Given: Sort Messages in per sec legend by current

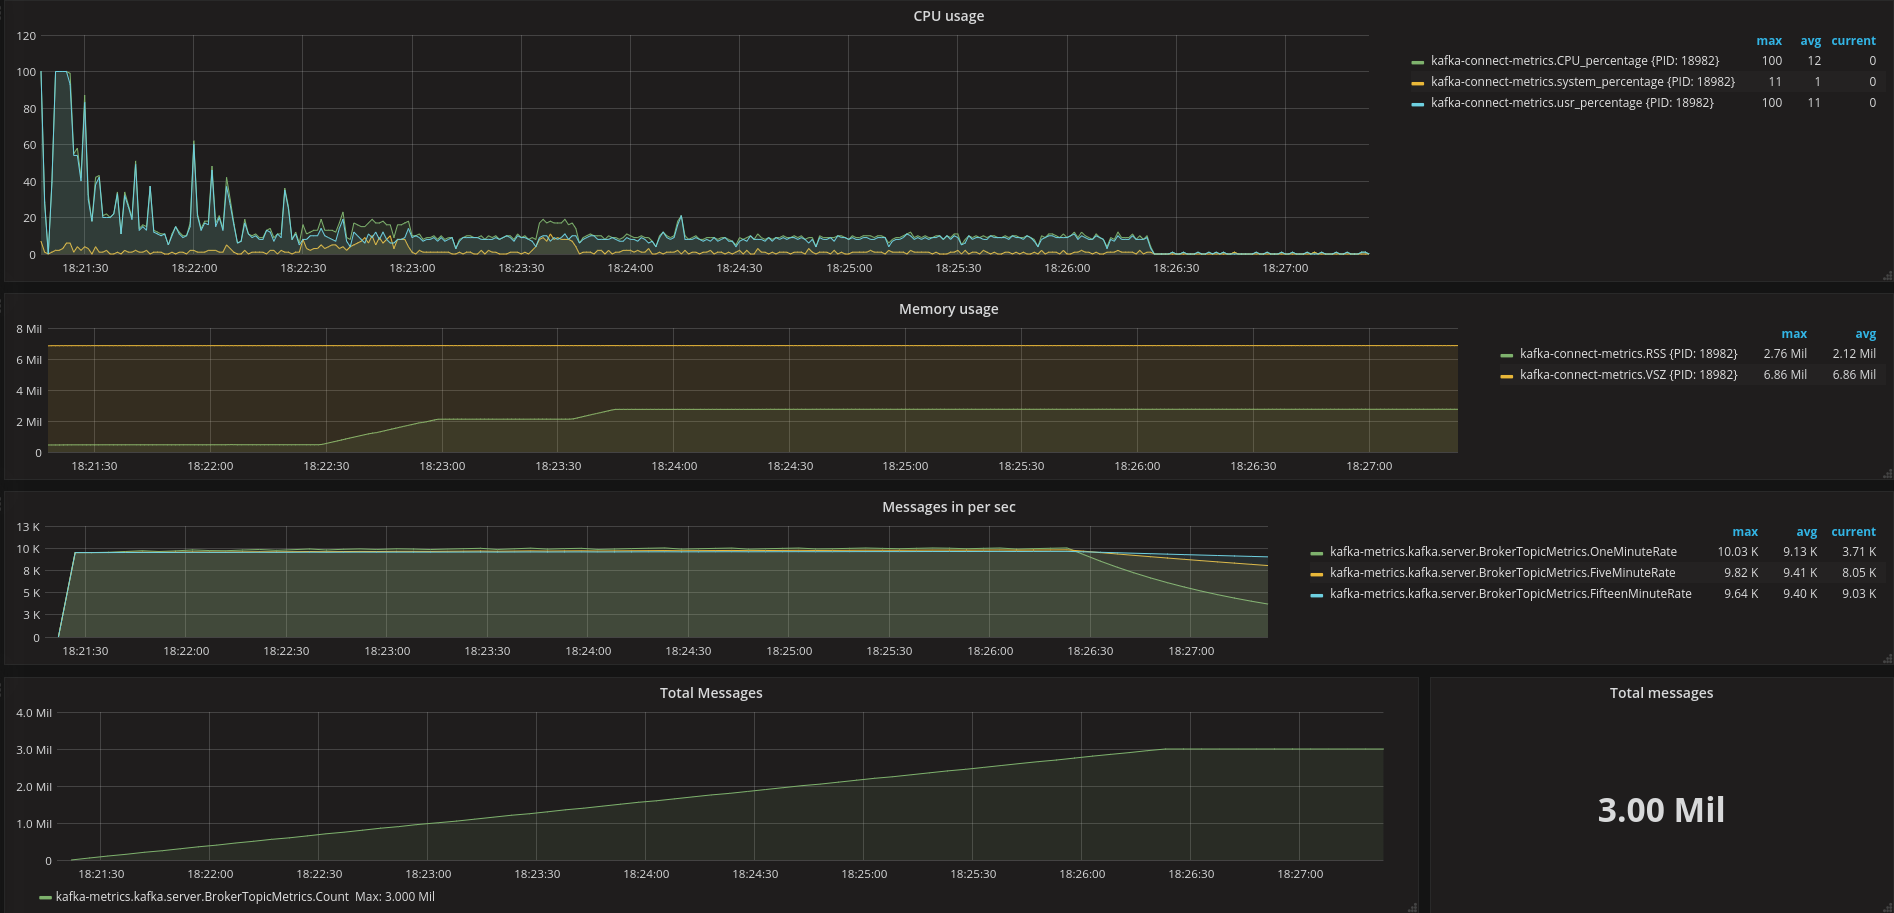Looking at the screenshot, I should click(1853, 532).
